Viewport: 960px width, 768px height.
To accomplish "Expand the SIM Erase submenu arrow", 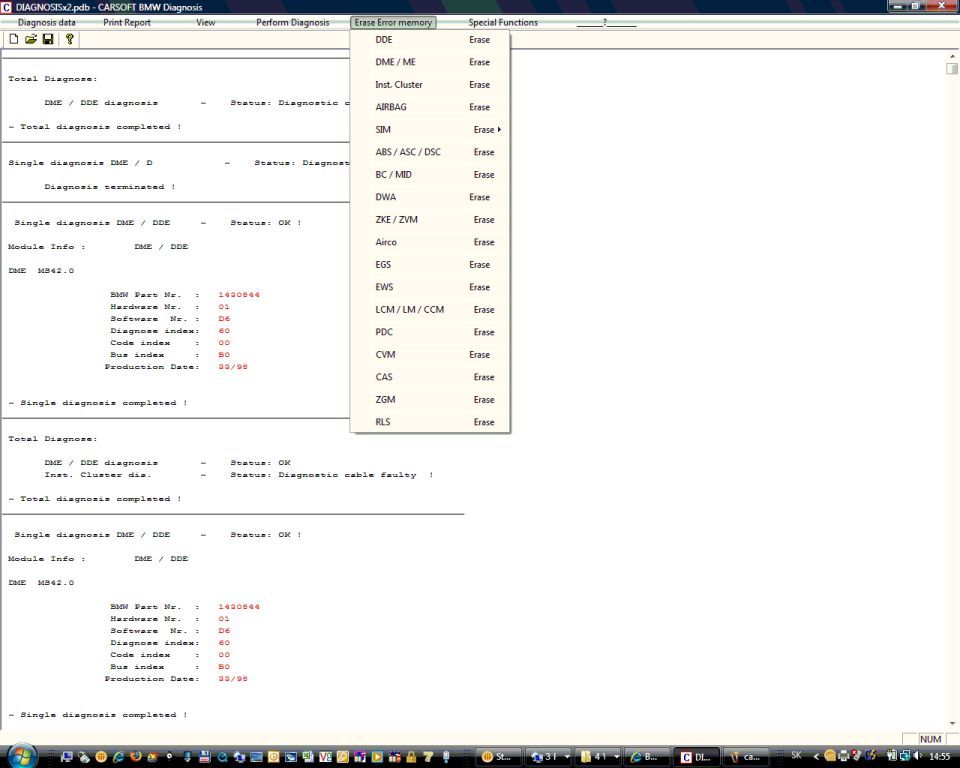I will coord(500,130).
